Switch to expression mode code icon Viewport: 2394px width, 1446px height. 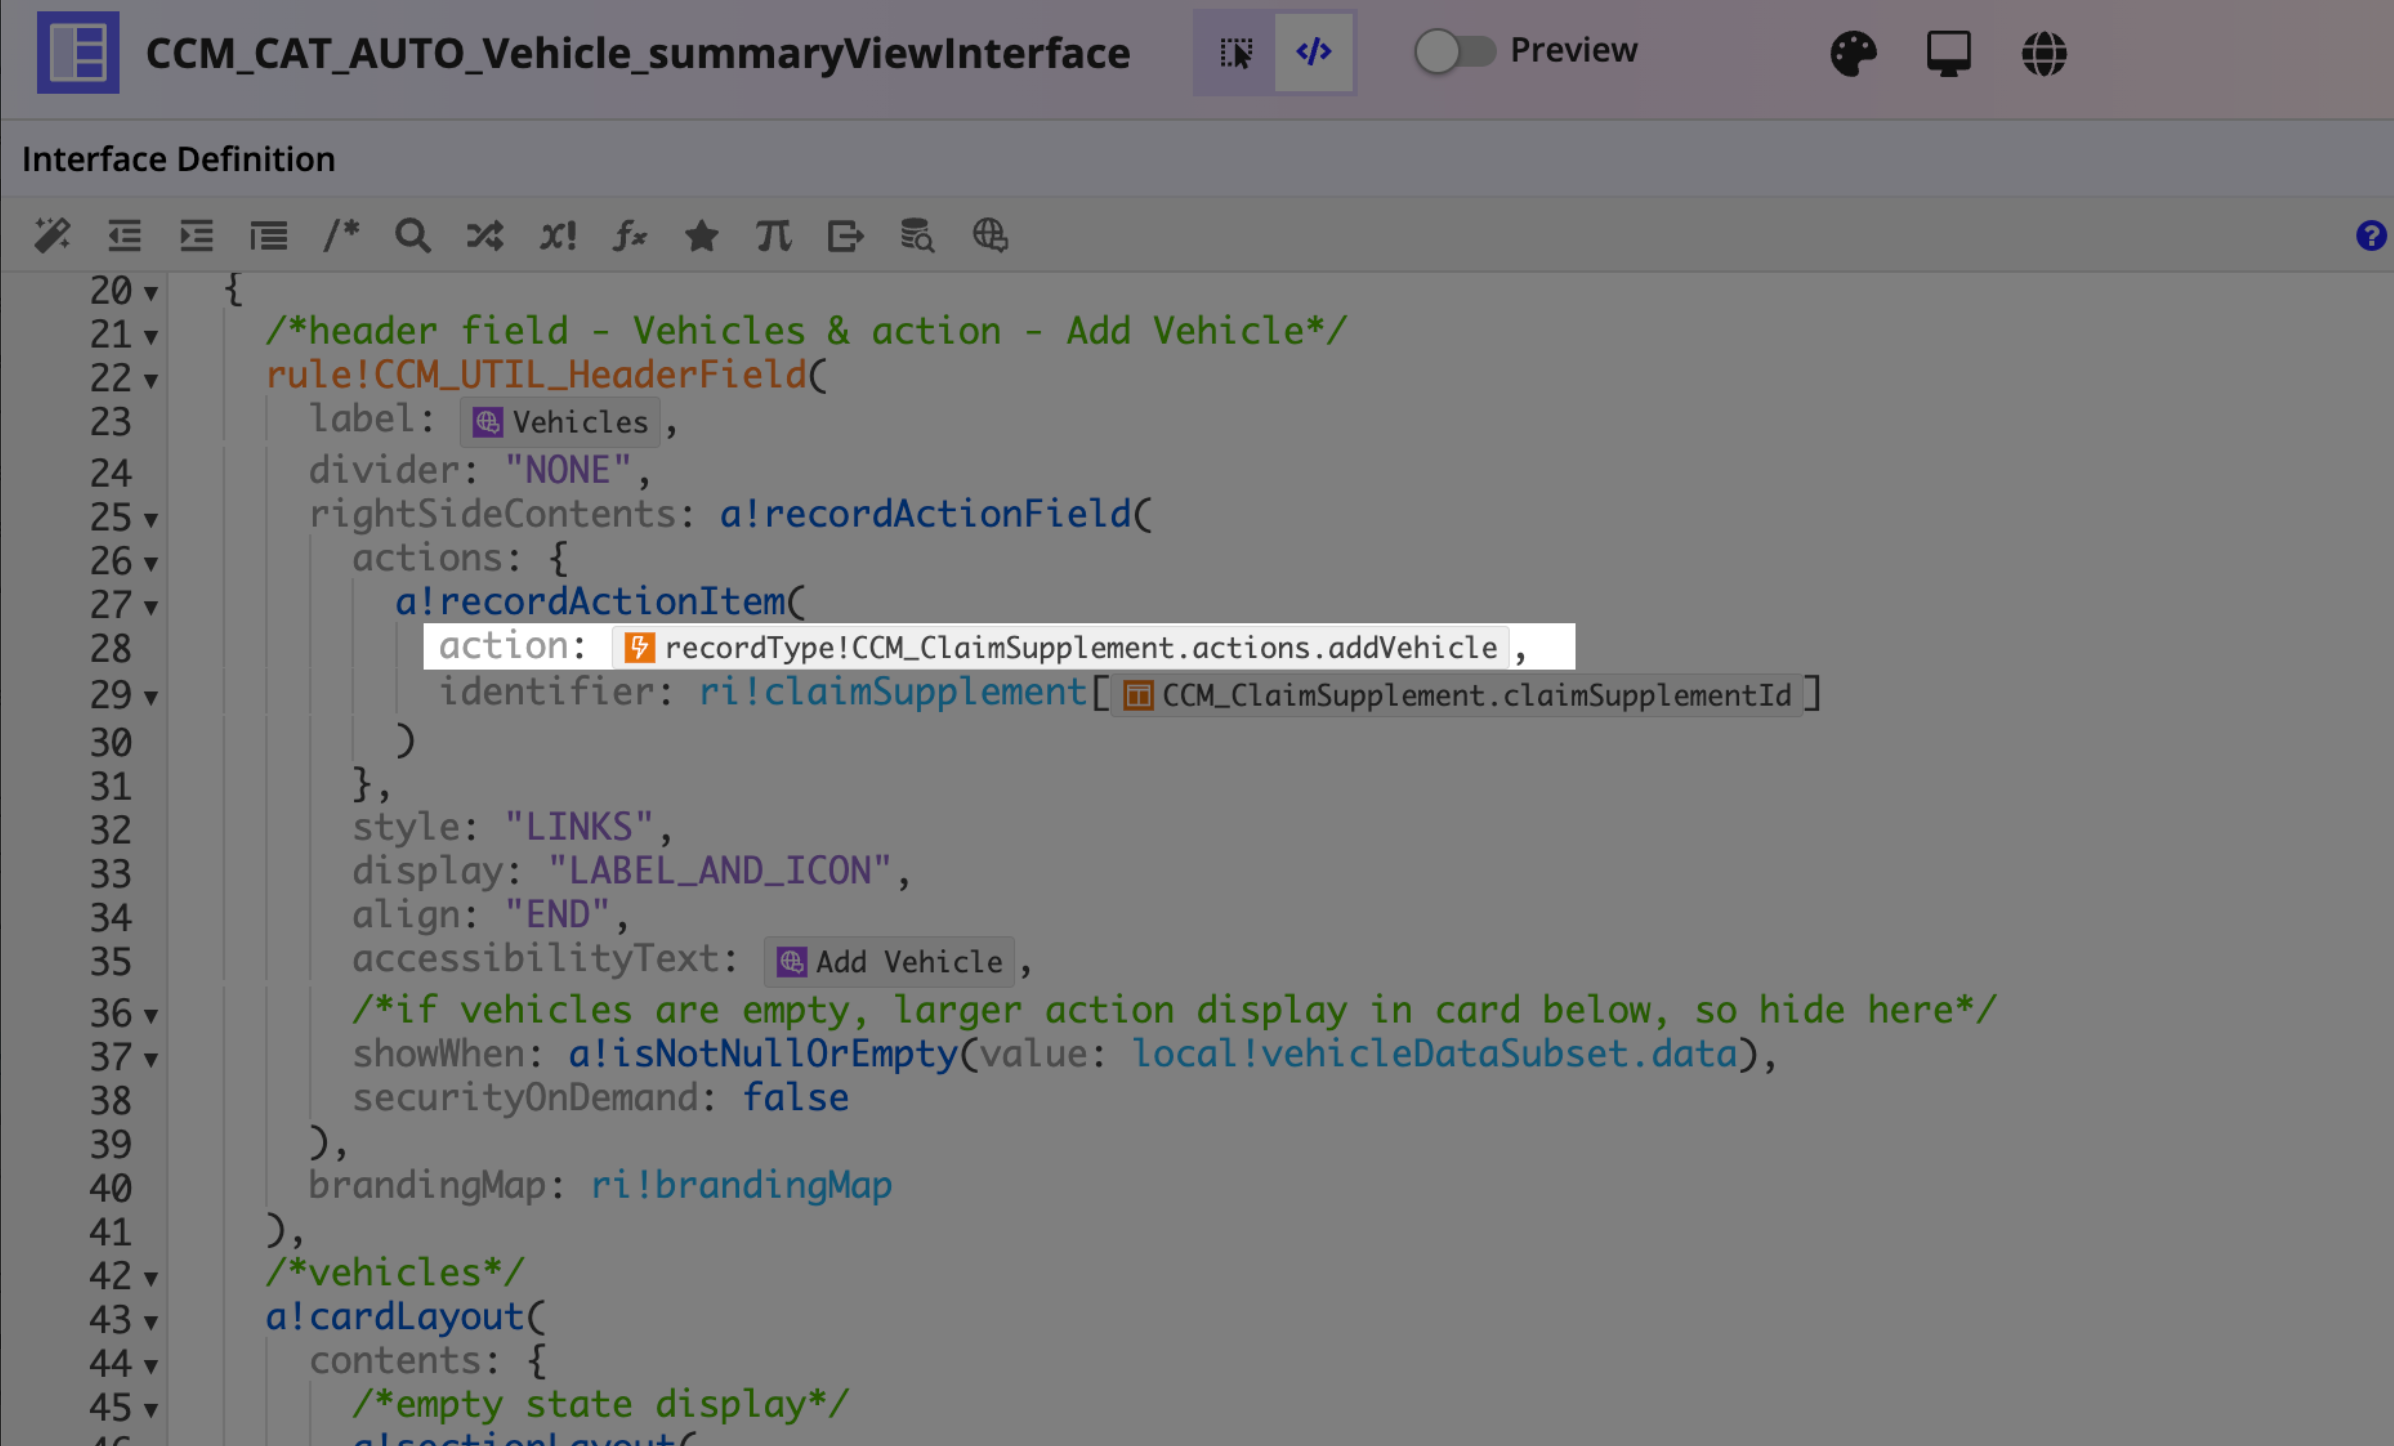(1314, 52)
